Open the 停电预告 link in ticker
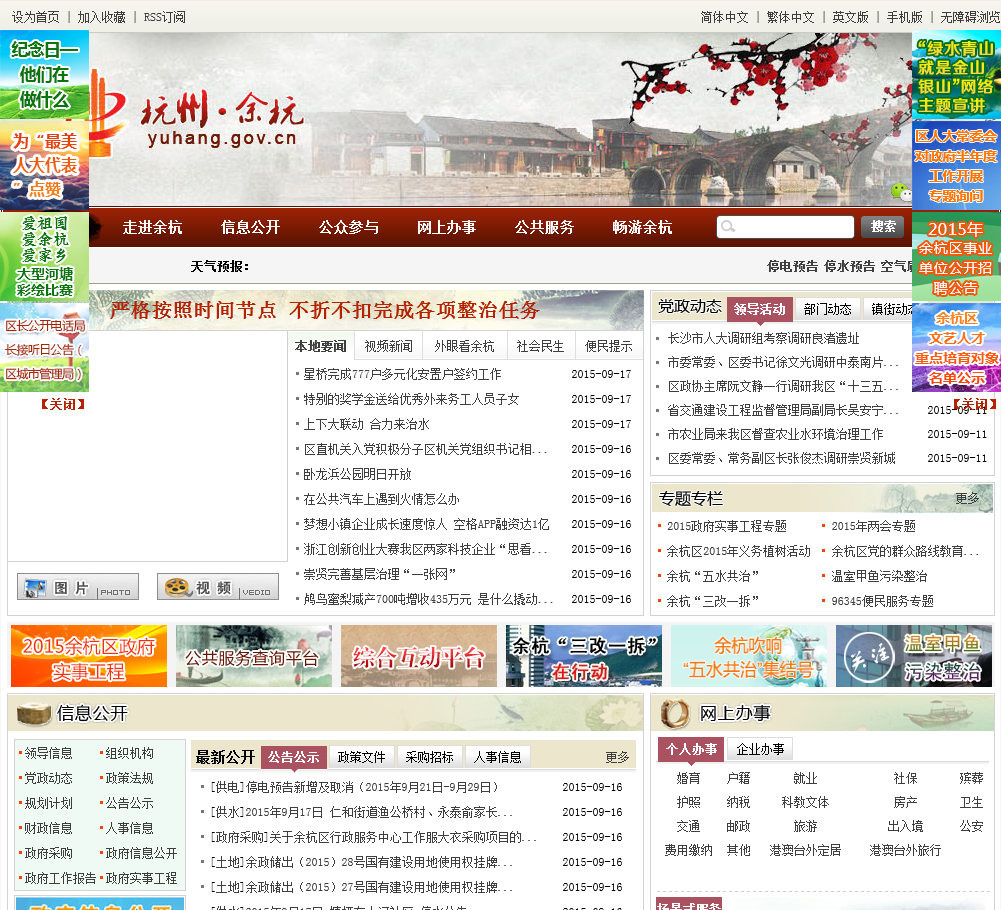The width and height of the screenshot is (1001, 910). pyautogui.click(x=792, y=266)
